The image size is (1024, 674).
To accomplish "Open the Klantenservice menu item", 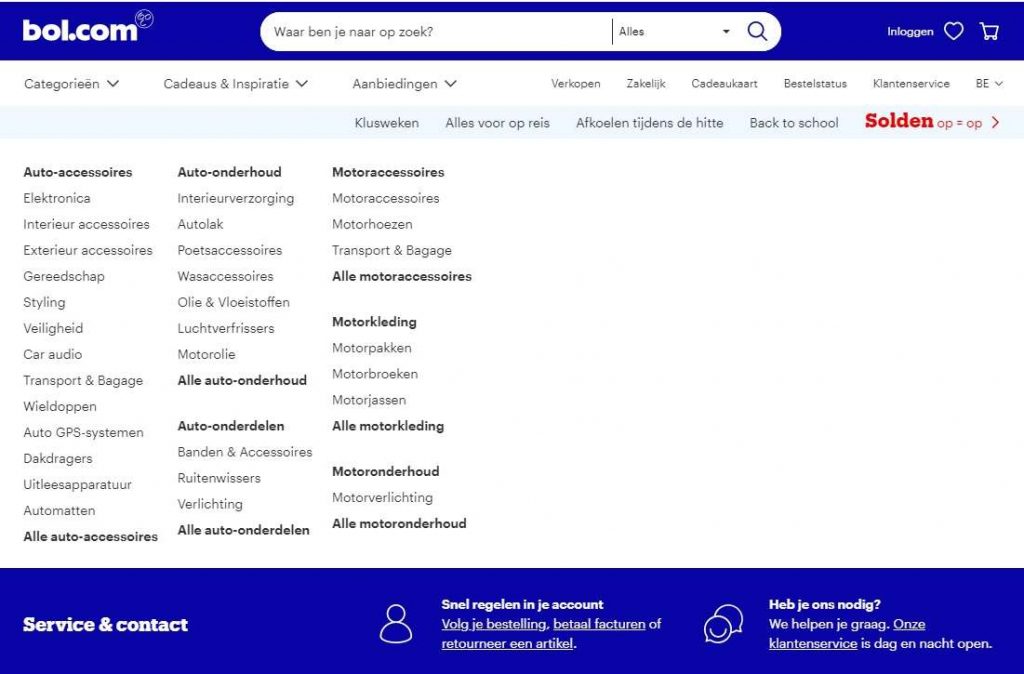I will pyautogui.click(x=911, y=84).
